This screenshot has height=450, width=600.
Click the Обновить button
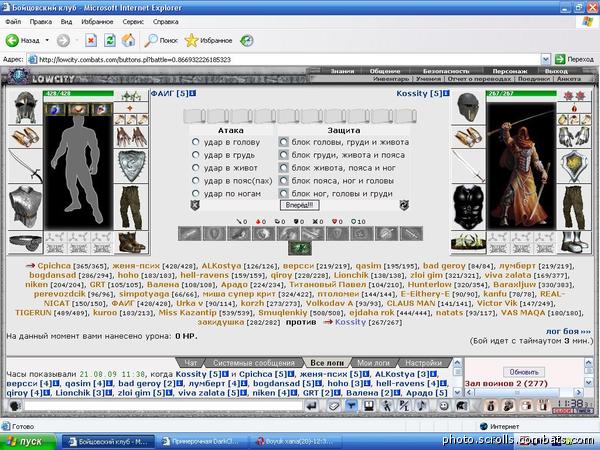coord(524,372)
